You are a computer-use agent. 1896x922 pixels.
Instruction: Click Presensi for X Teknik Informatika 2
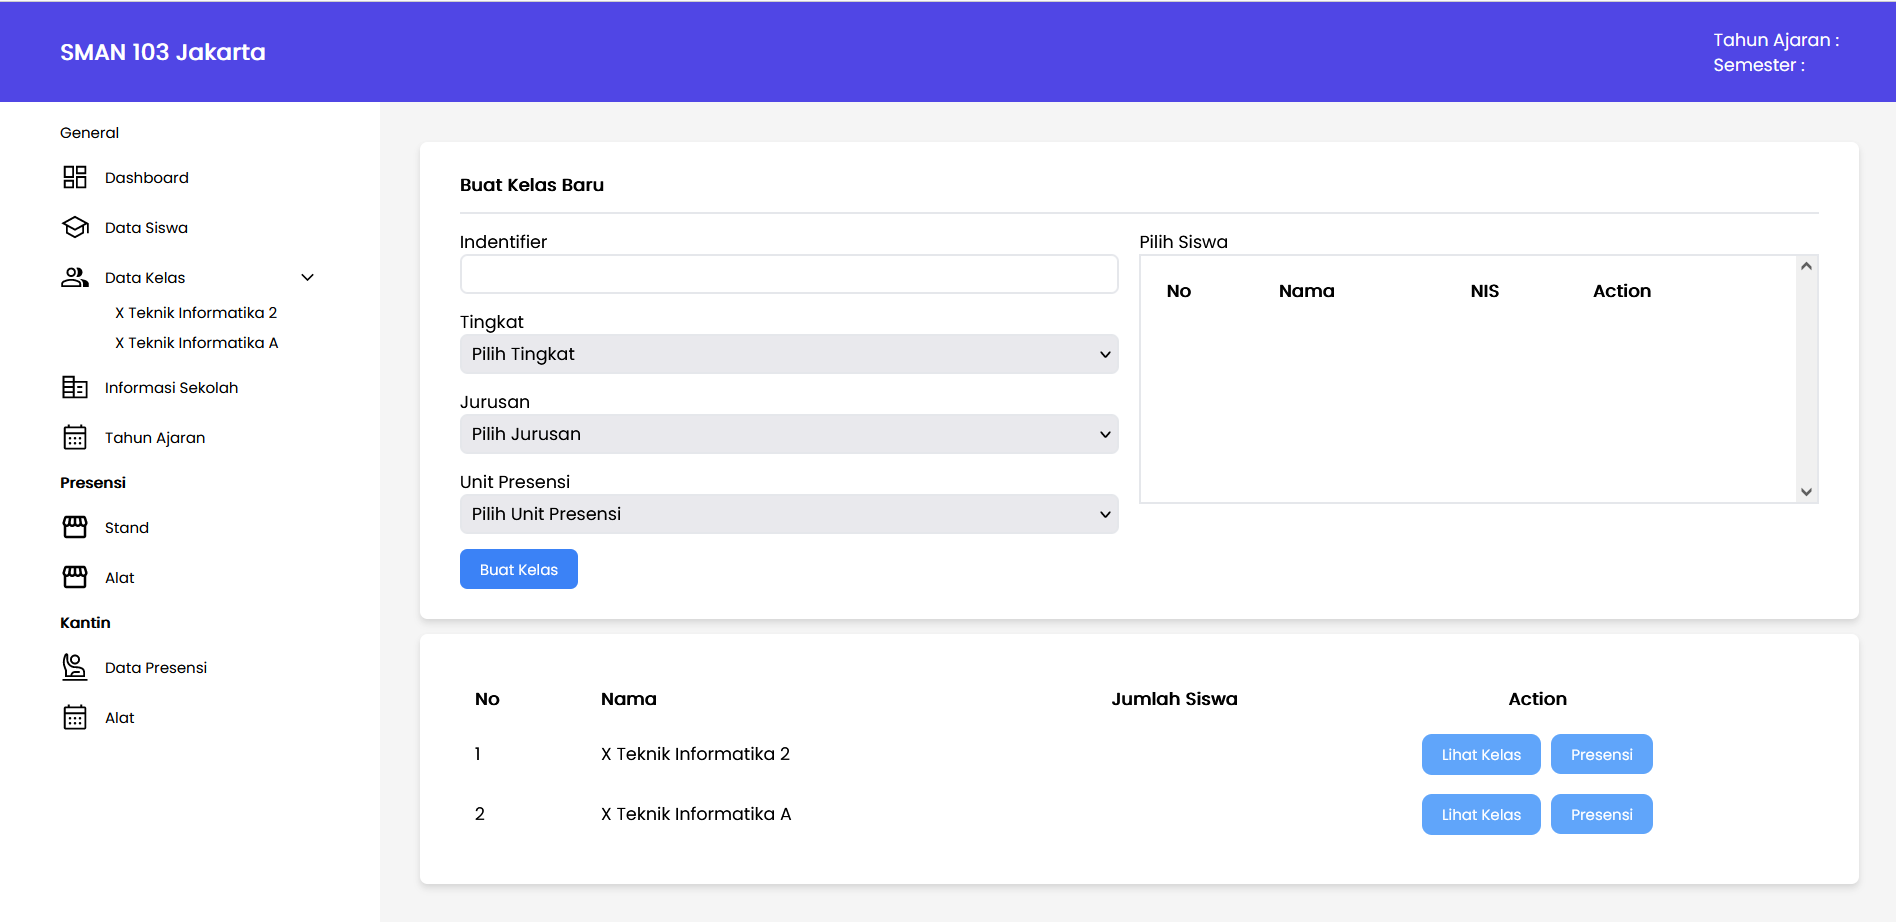pos(1602,754)
